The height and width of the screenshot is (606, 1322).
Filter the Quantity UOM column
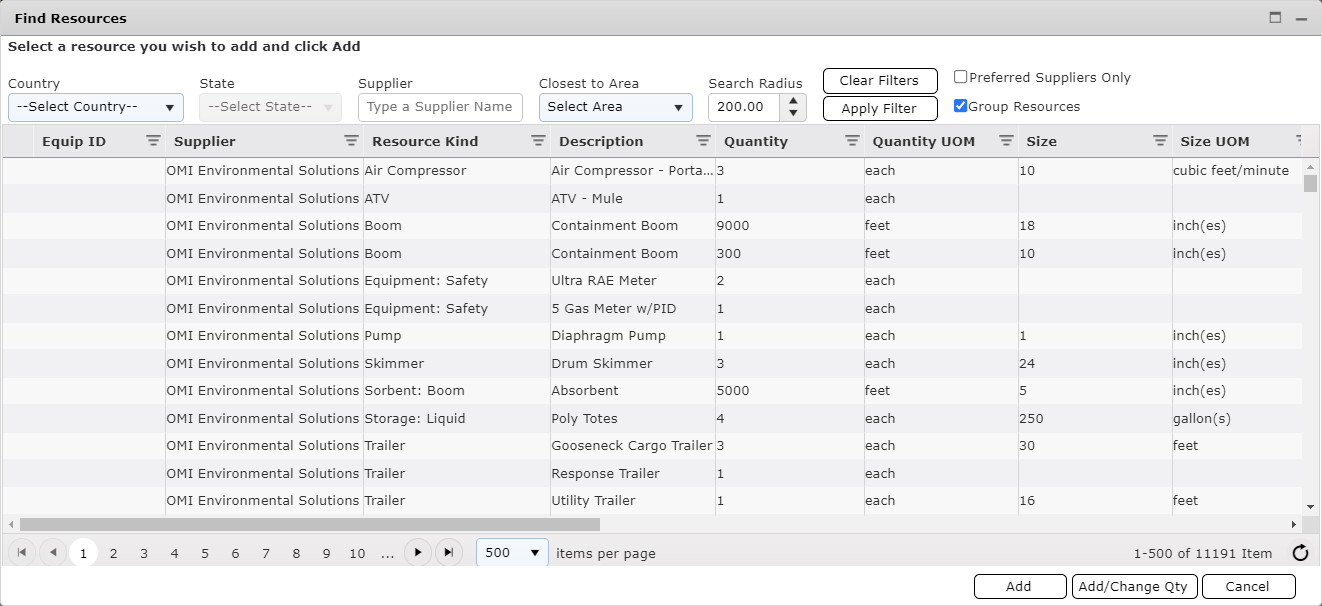point(1005,141)
